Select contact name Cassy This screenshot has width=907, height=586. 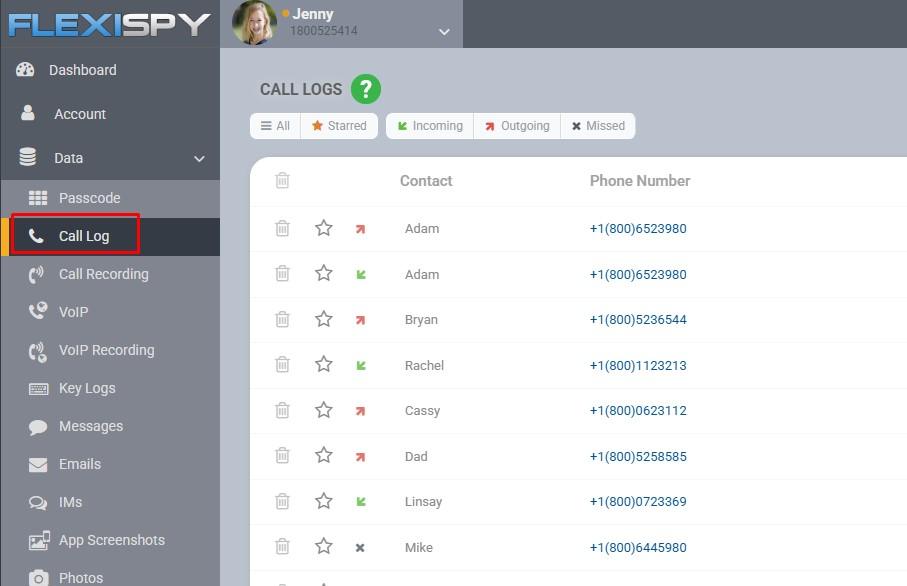pos(422,411)
